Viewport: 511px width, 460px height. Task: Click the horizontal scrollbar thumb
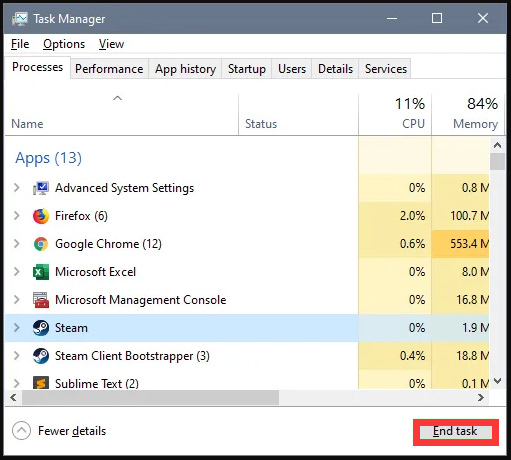point(150,397)
